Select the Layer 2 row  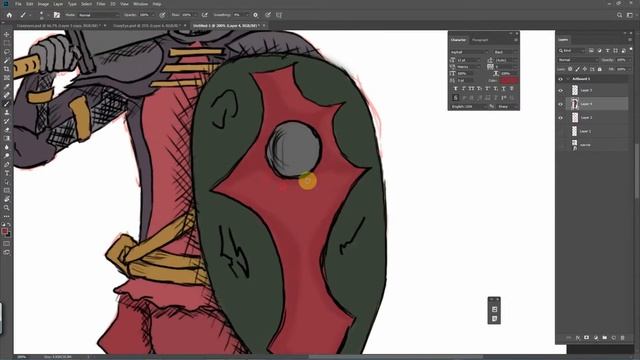click(x=597, y=118)
